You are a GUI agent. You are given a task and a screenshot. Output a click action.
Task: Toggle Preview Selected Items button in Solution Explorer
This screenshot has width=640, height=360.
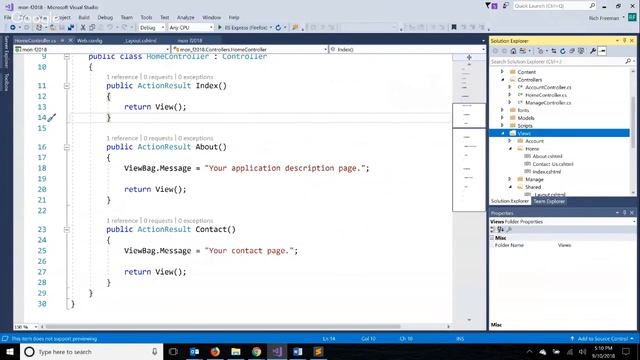(602, 51)
